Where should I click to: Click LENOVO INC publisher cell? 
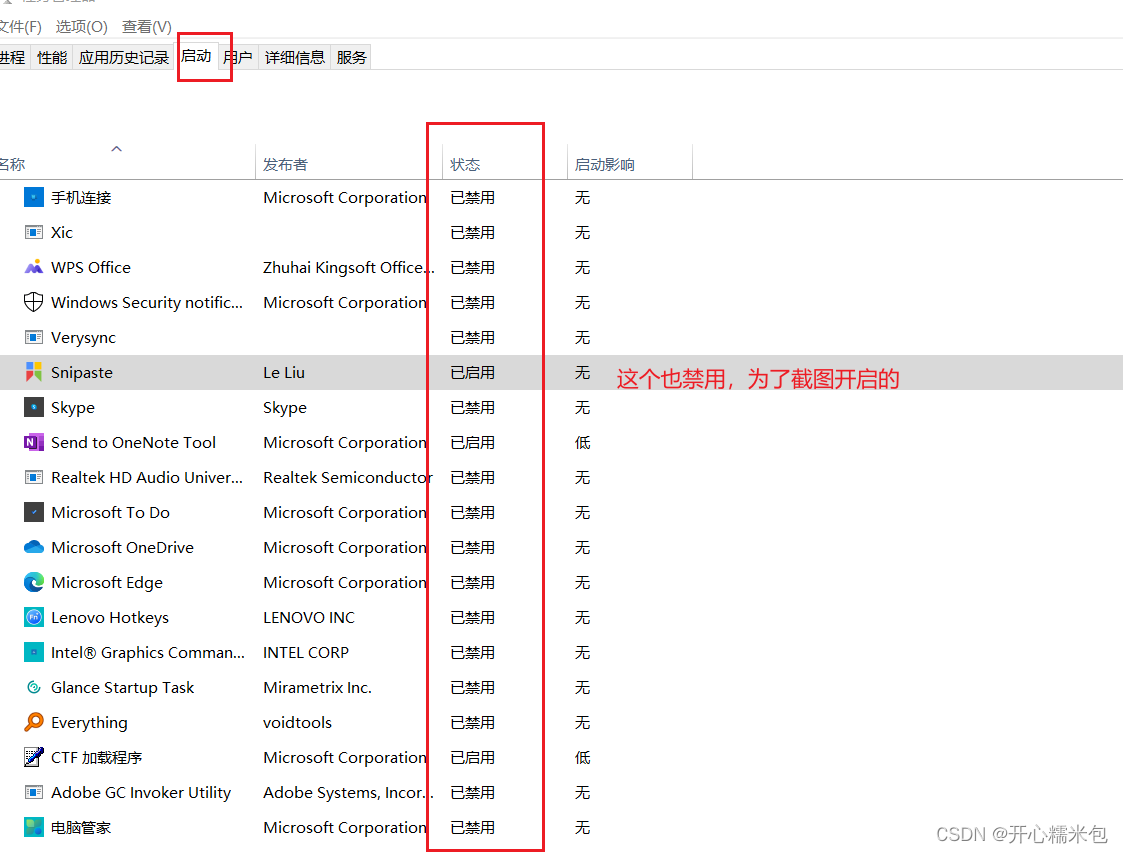(x=309, y=617)
